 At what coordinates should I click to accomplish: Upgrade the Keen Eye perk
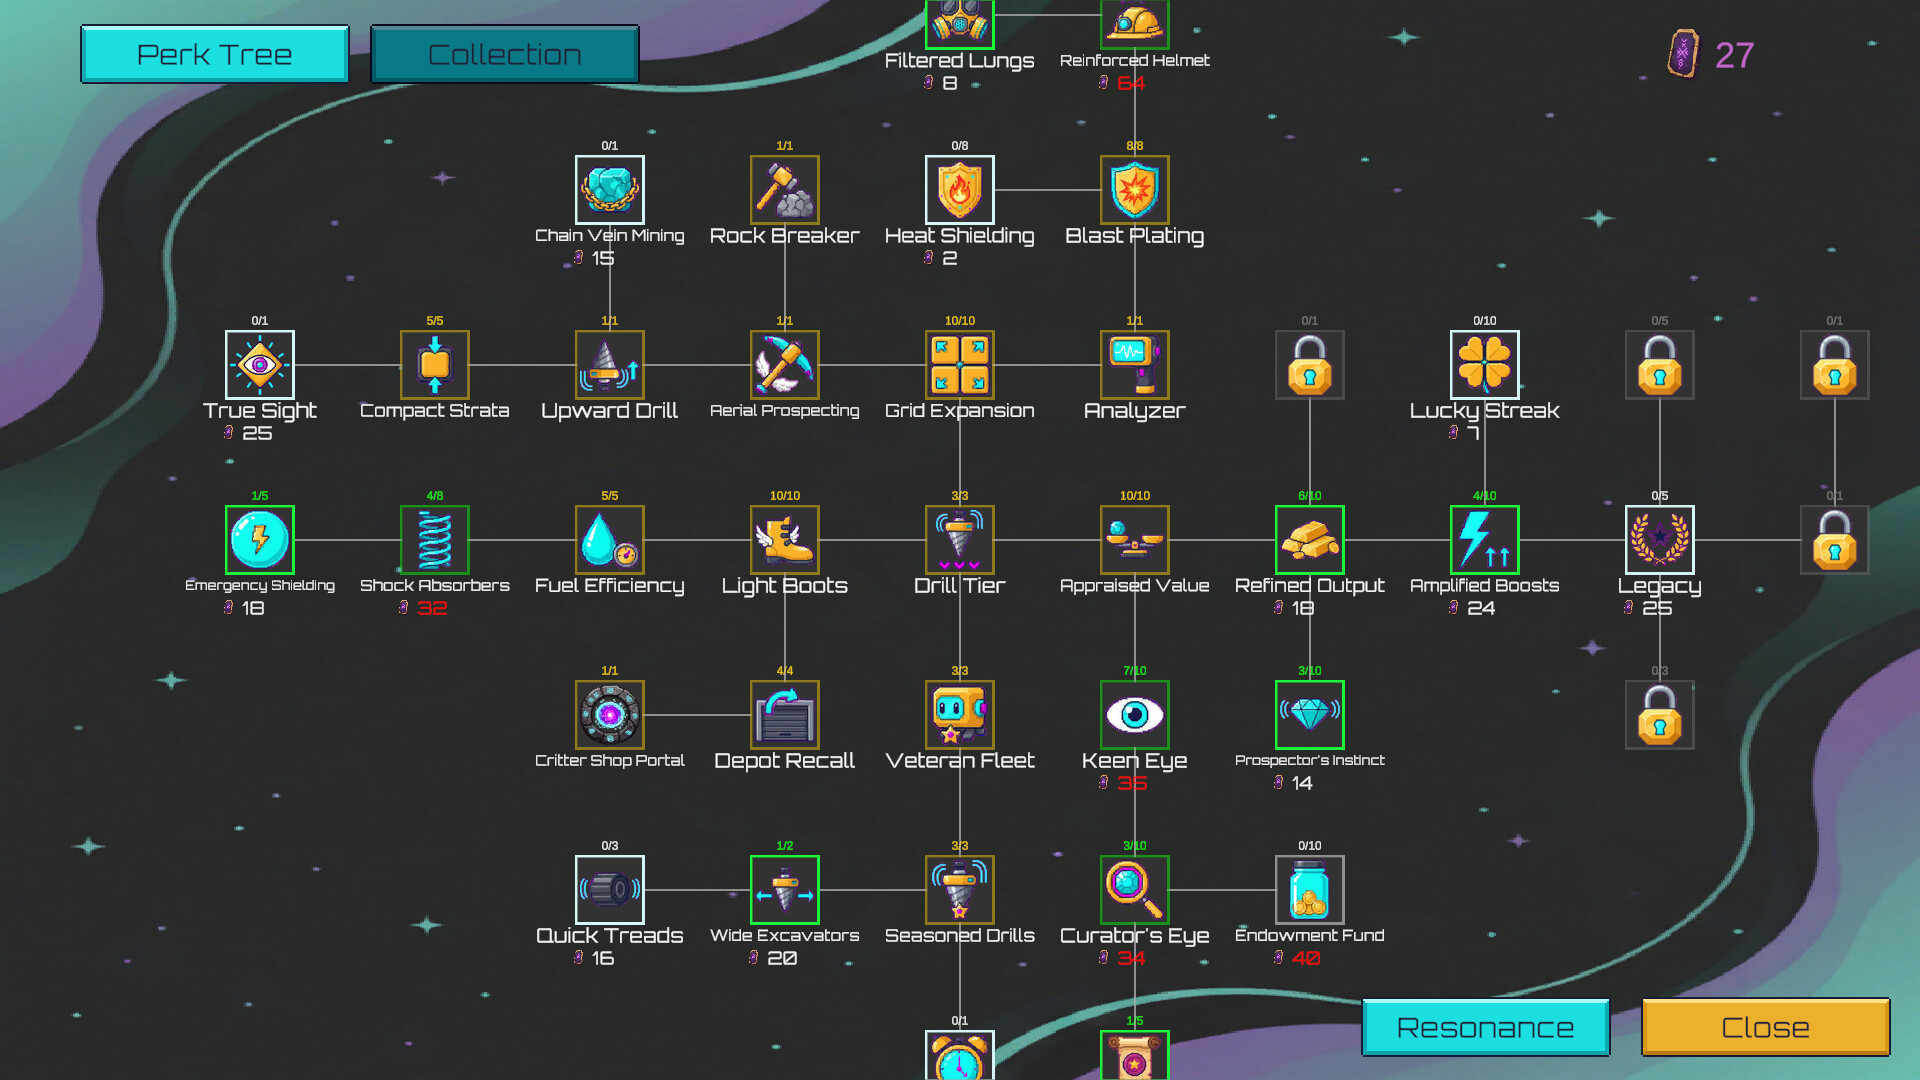click(x=1135, y=715)
